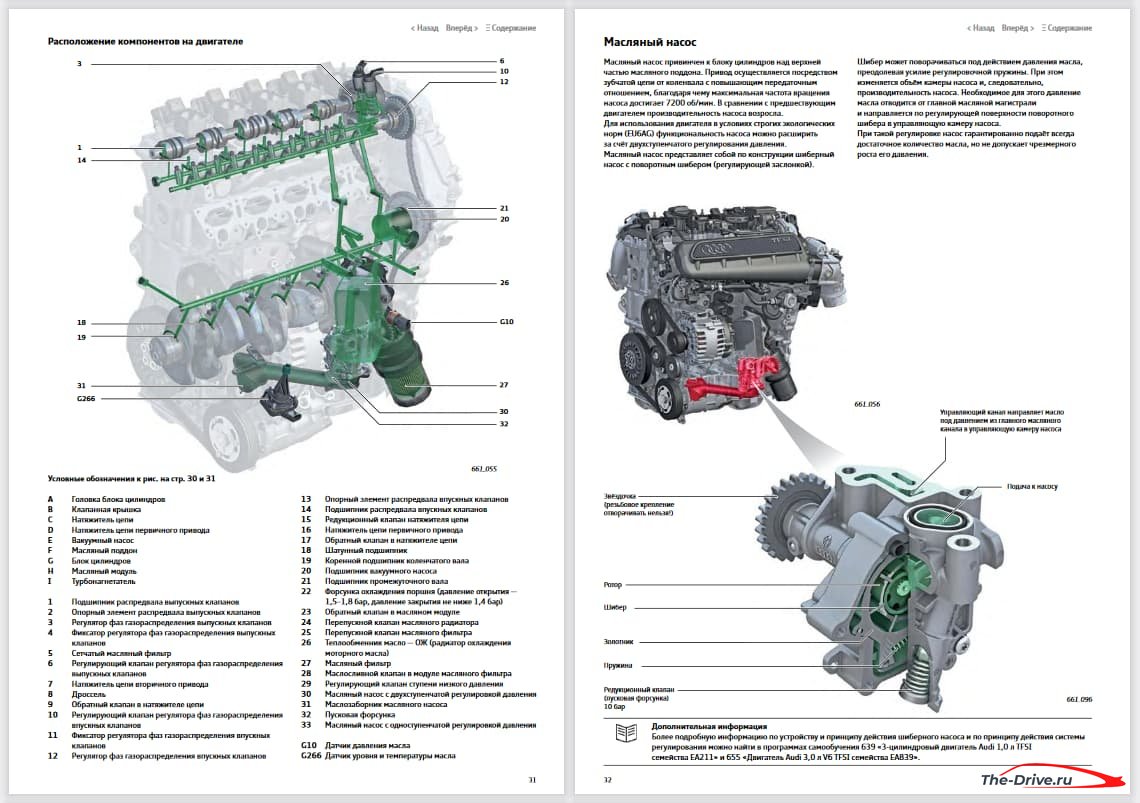
Task: Click heading "Масляный насос"
Action: pyautogui.click(x=650, y=42)
